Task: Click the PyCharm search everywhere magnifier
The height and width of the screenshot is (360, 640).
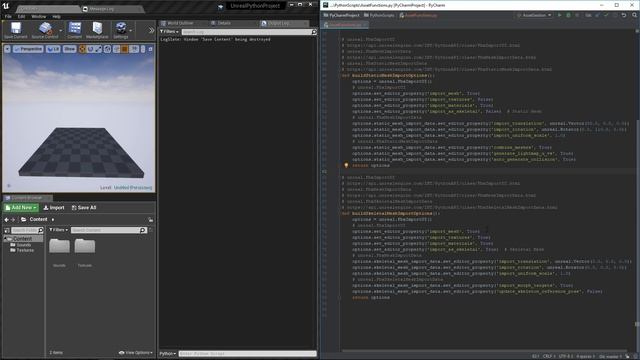Action: point(634,15)
